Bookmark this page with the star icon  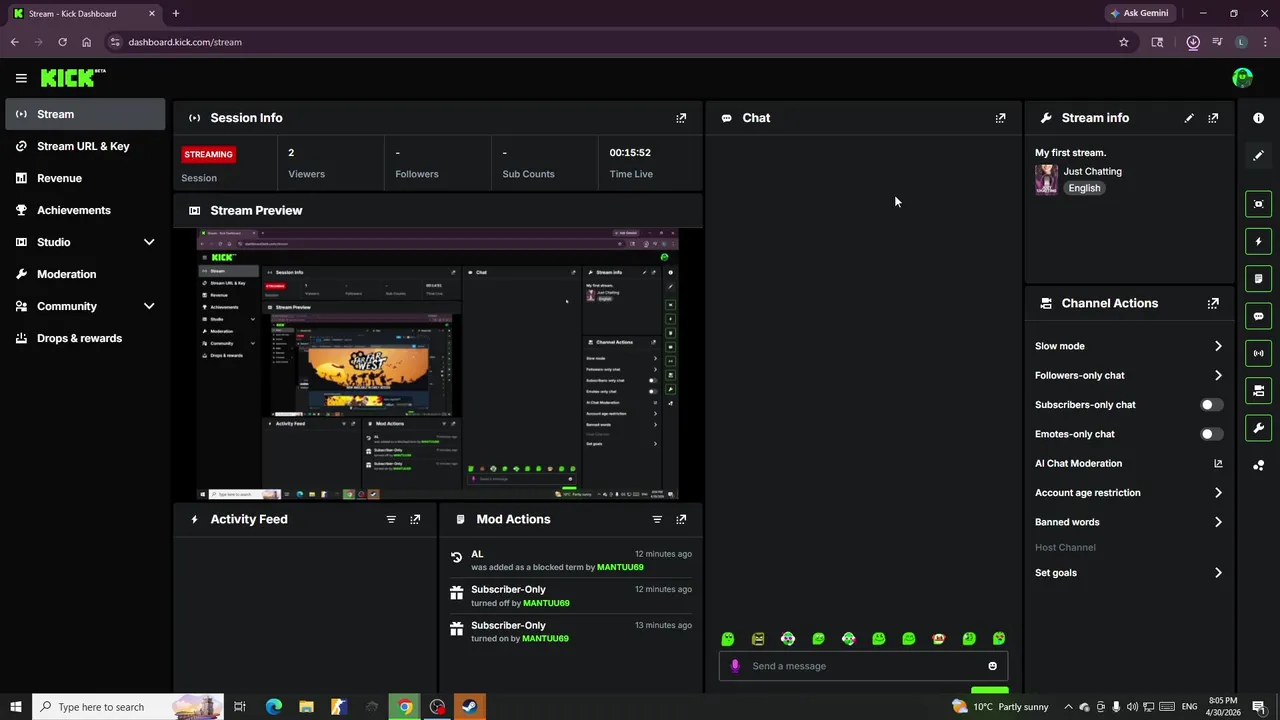pos(1124,42)
